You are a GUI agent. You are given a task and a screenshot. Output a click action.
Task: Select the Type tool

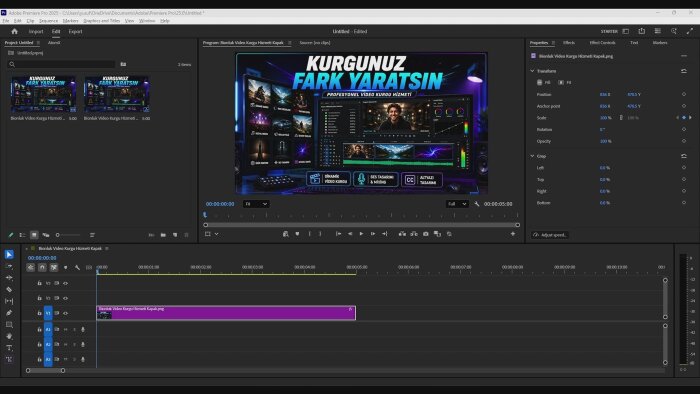coord(9,348)
